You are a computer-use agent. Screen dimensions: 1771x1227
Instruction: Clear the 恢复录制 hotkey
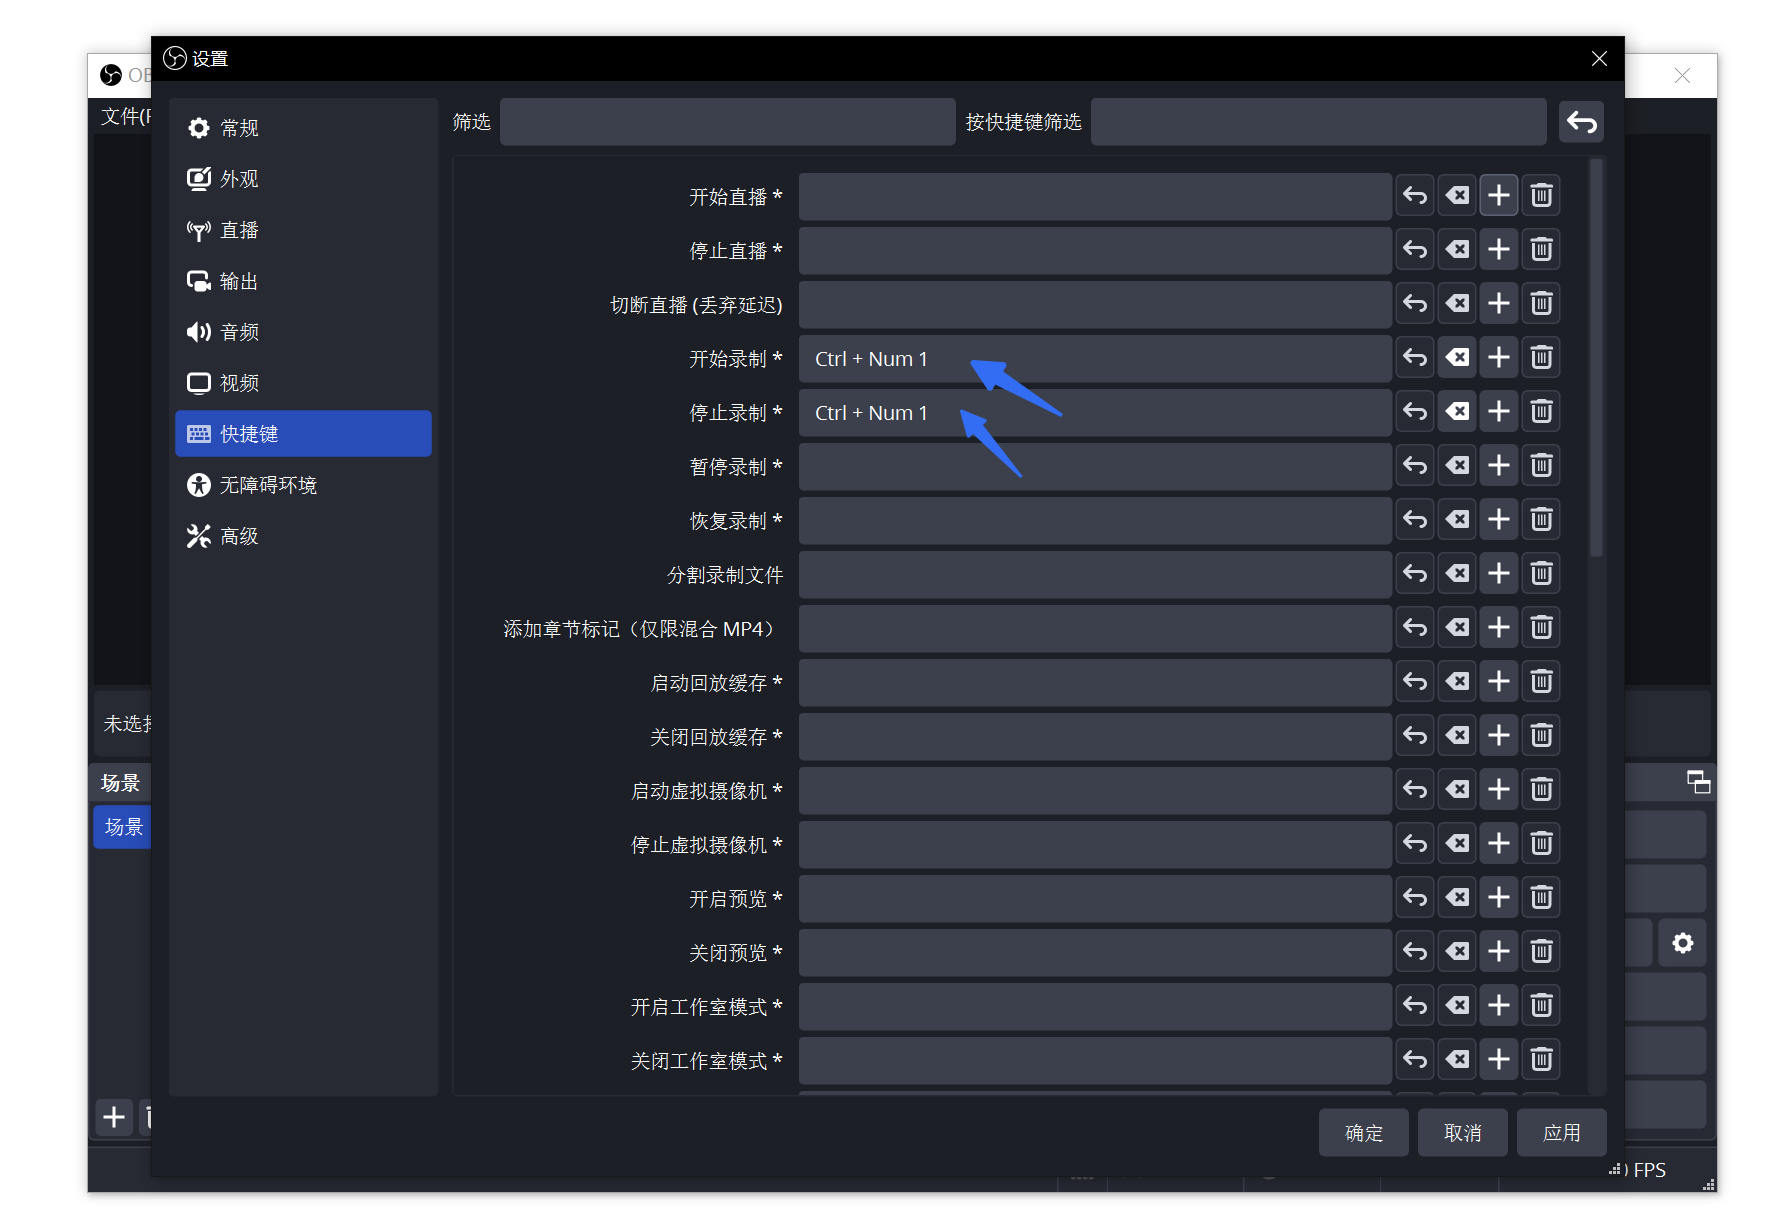click(x=1457, y=520)
